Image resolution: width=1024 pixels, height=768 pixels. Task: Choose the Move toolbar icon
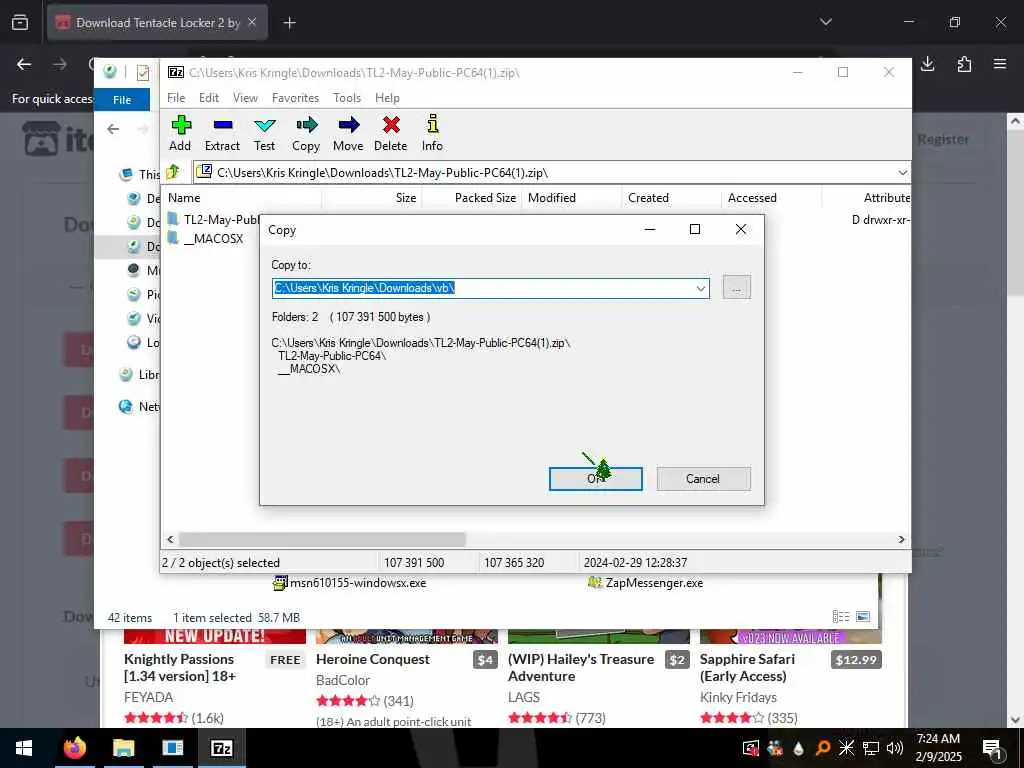pos(348,133)
